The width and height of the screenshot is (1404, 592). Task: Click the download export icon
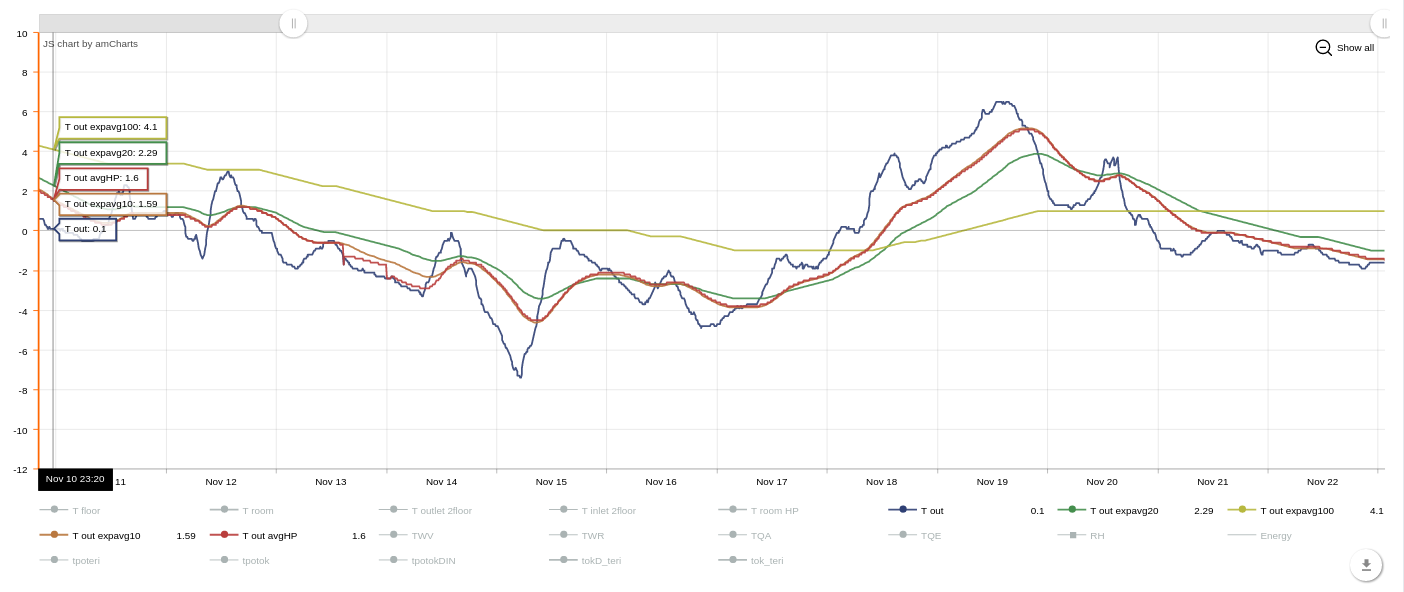1366,565
